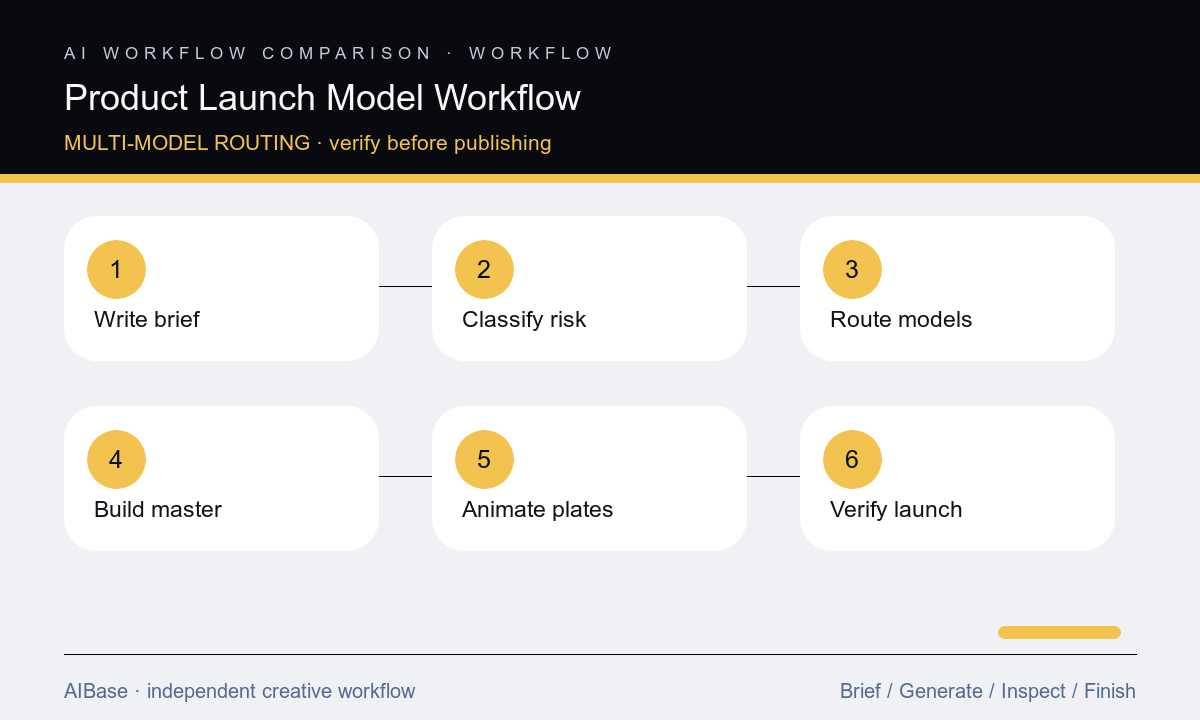Click the "Brief / Generate / Inspect / Finish" footer text
The image size is (1200, 720).
988,691
